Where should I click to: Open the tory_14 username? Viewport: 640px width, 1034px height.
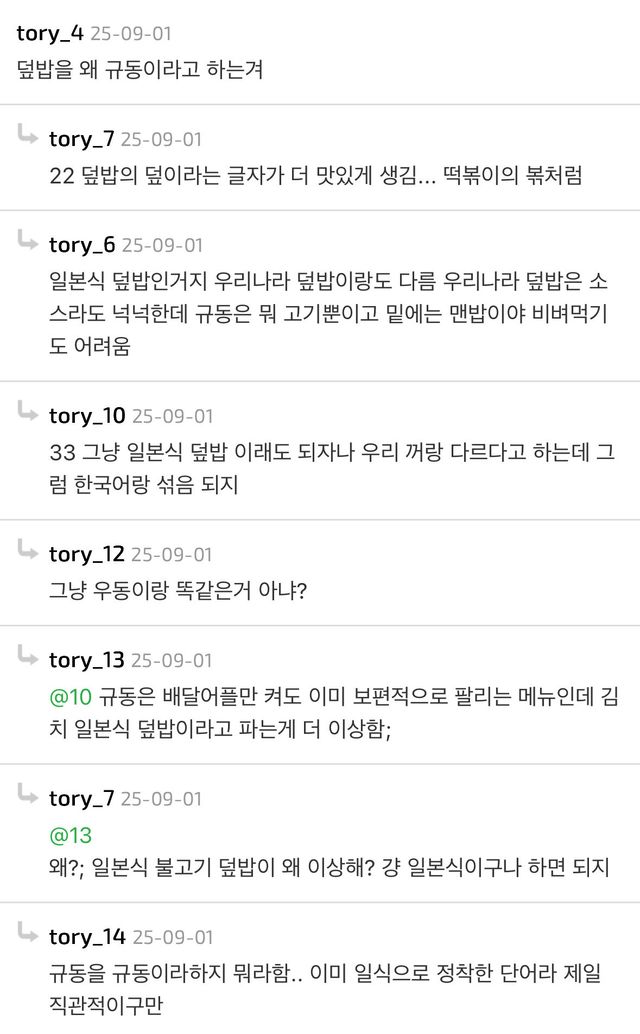coord(87,937)
